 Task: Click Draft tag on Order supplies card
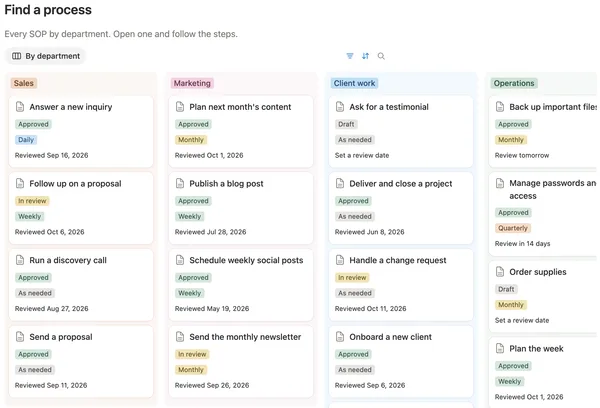point(506,289)
